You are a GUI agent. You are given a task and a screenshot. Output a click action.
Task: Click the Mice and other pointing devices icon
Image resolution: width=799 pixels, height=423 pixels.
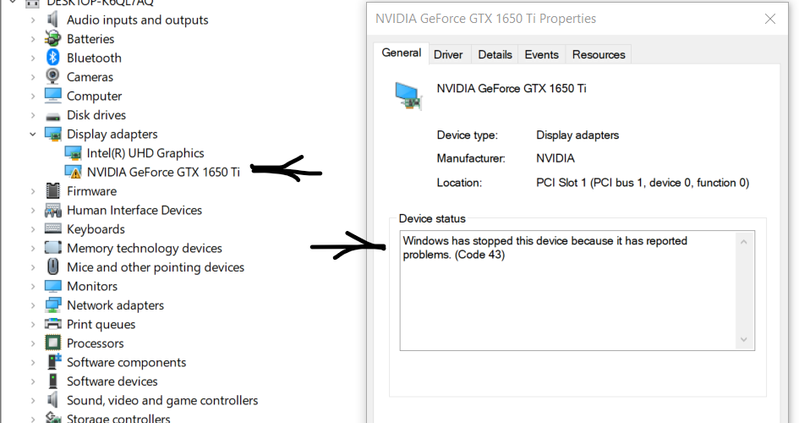pos(52,267)
